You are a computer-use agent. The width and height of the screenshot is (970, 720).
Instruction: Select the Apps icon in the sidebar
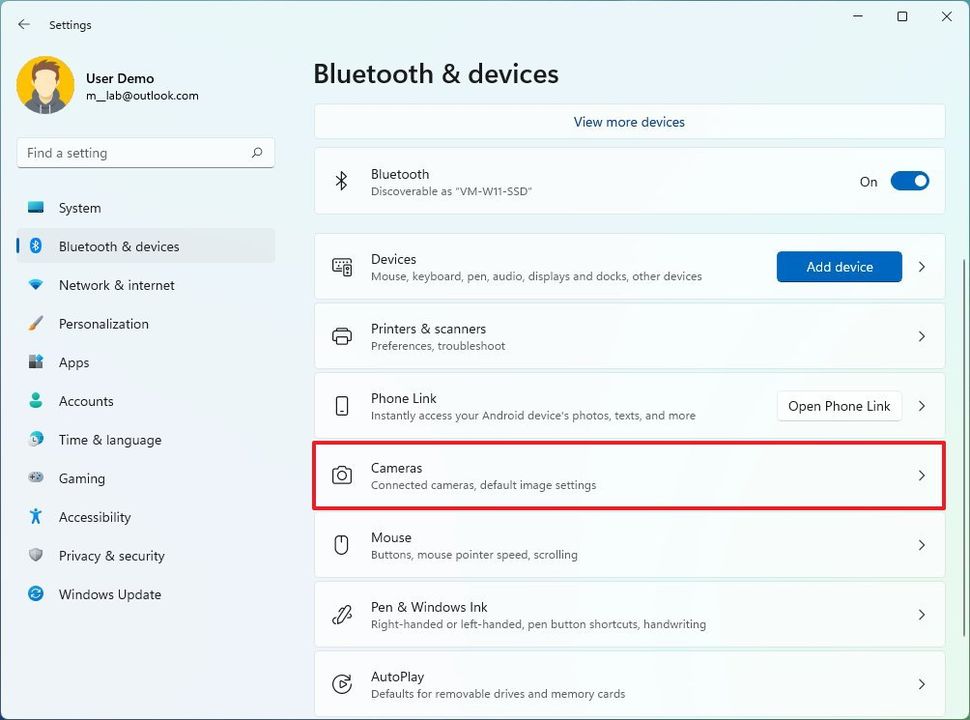pyautogui.click(x=37, y=362)
